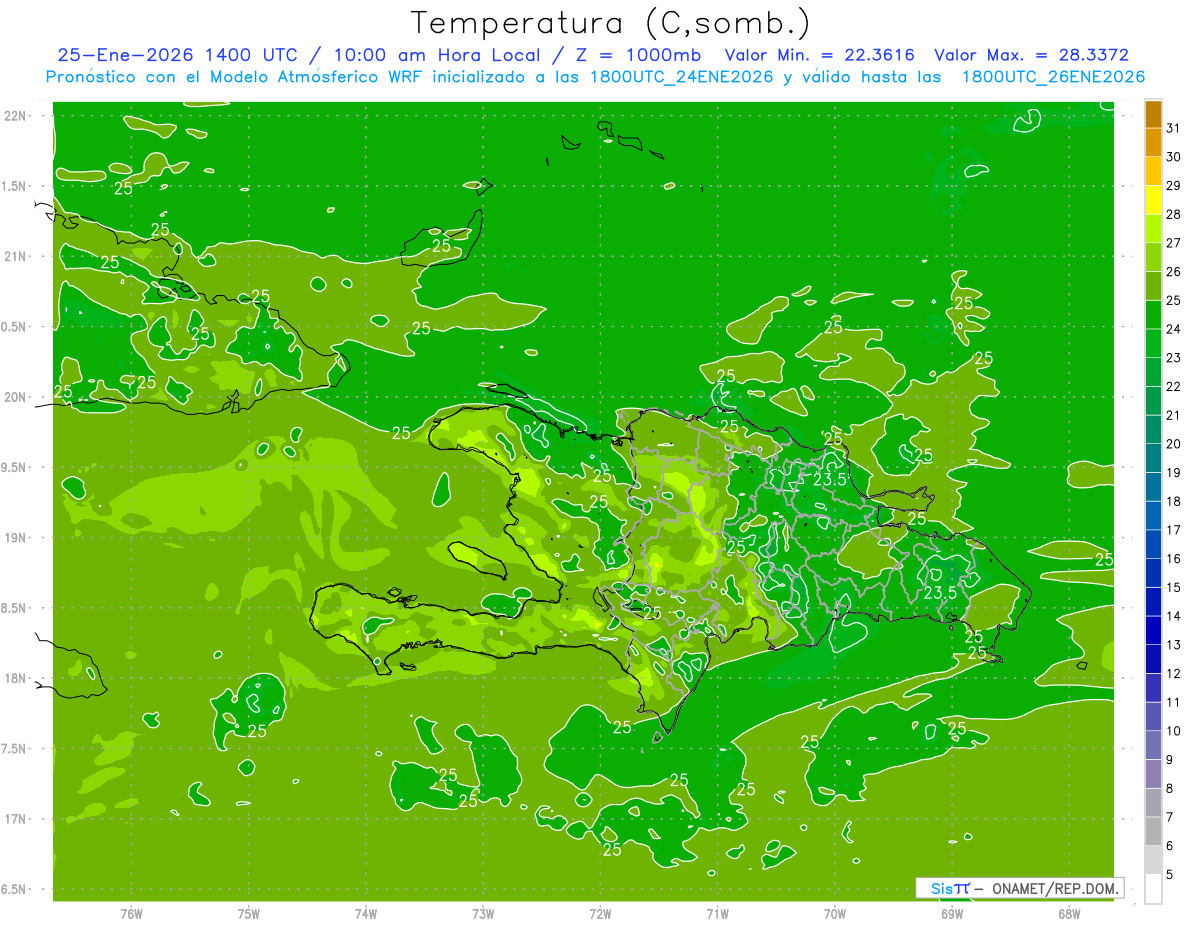This screenshot has width=1200, height=927.
Task: Click the legend value 17
Action: click(x=1173, y=530)
